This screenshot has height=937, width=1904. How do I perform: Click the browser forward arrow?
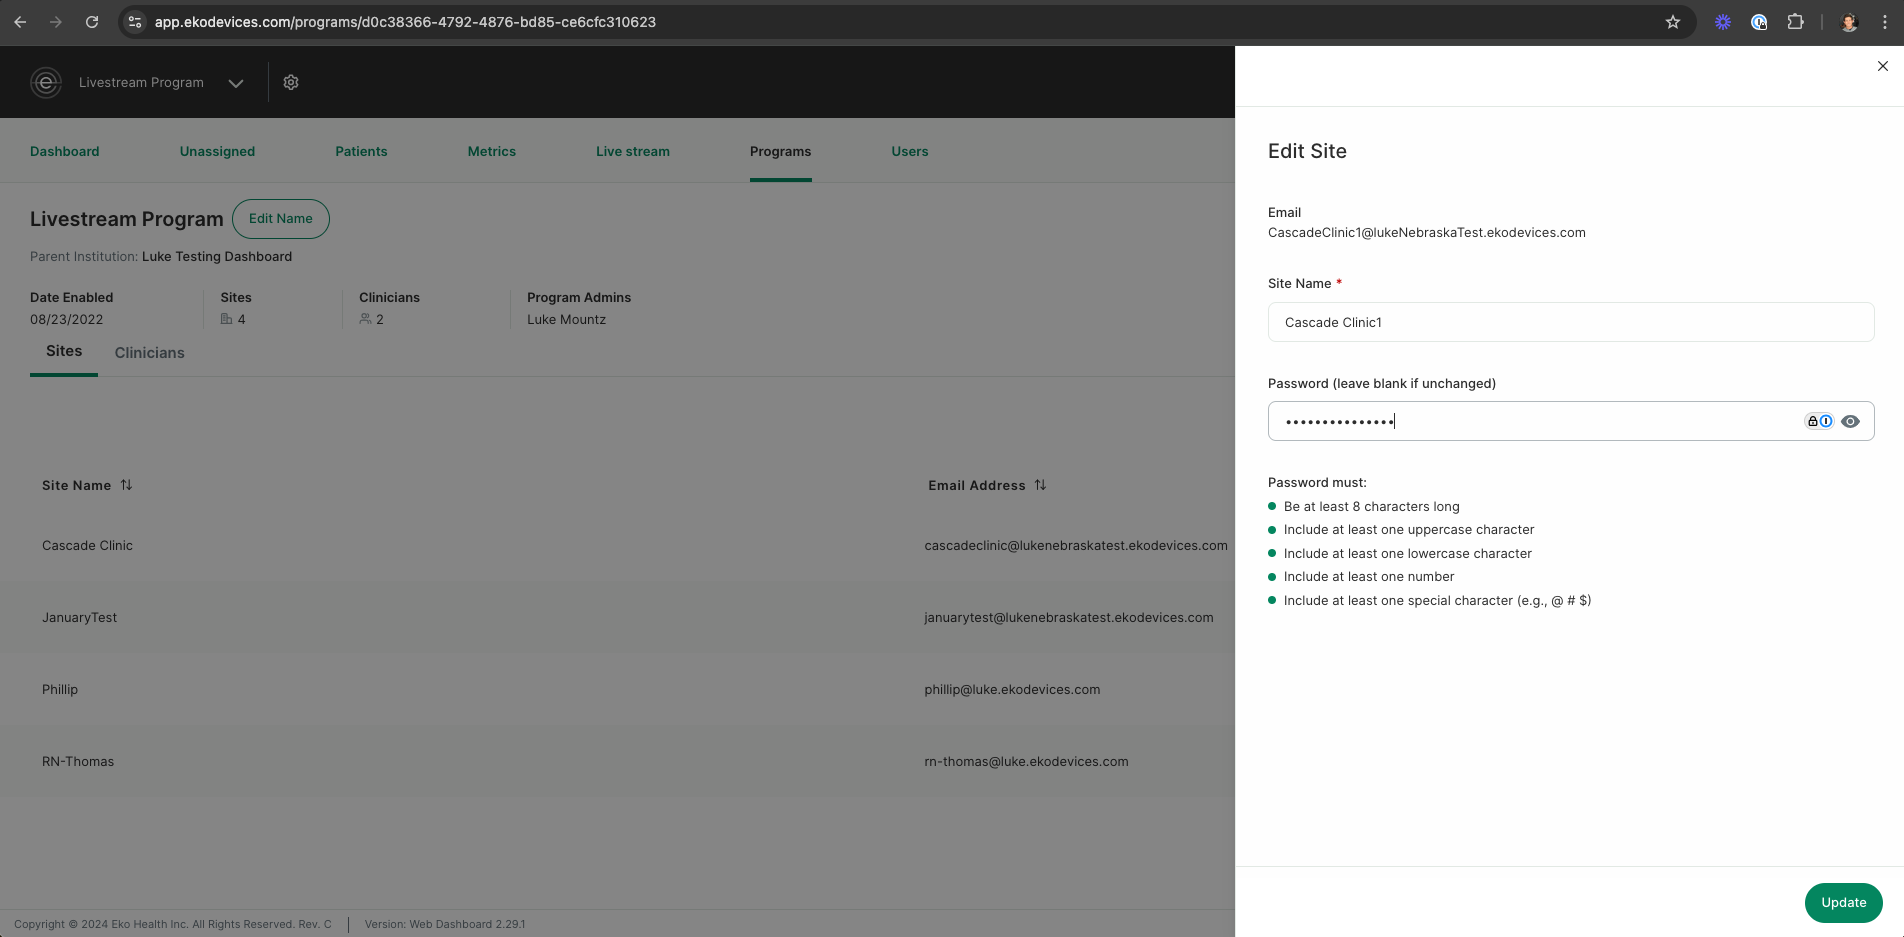pyautogui.click(x=56, y=22)
